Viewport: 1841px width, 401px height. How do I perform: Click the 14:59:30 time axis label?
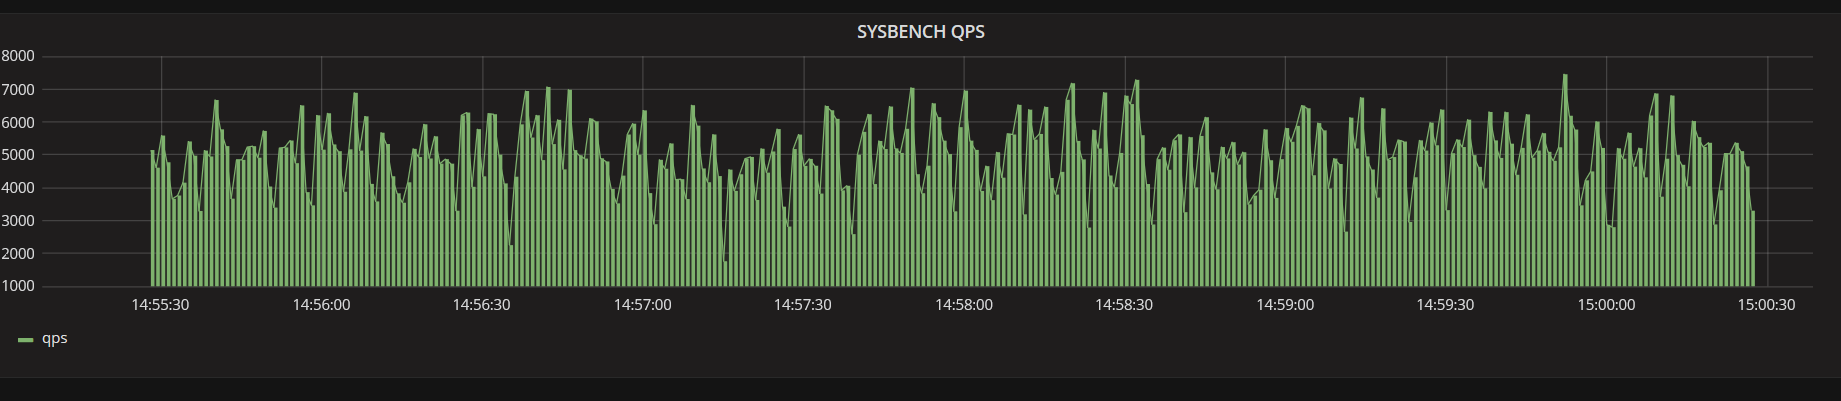[x=1445, y=304]
